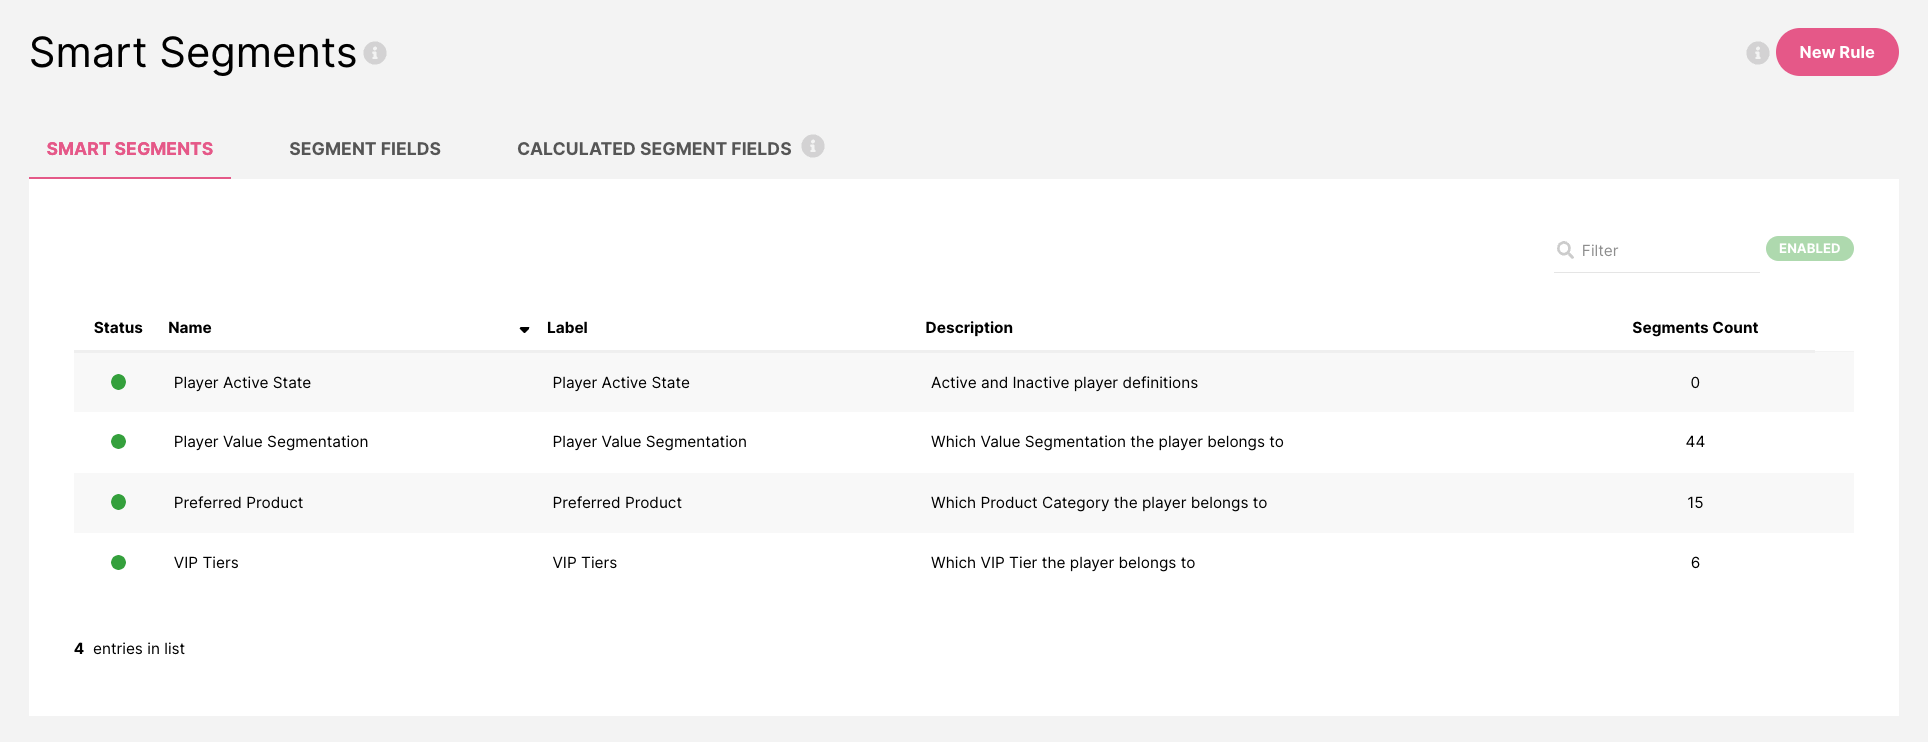Click the Name column sort arrow
Viewport: 1928px width, 742px height.
(x=524, y=329)
